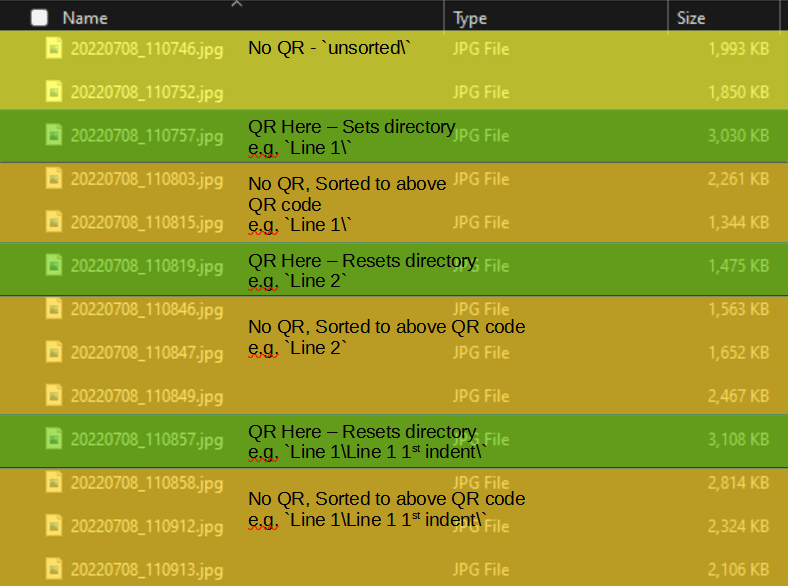Click the 2,324 KB size value
788x586 pixels.
tap(738, 526)
